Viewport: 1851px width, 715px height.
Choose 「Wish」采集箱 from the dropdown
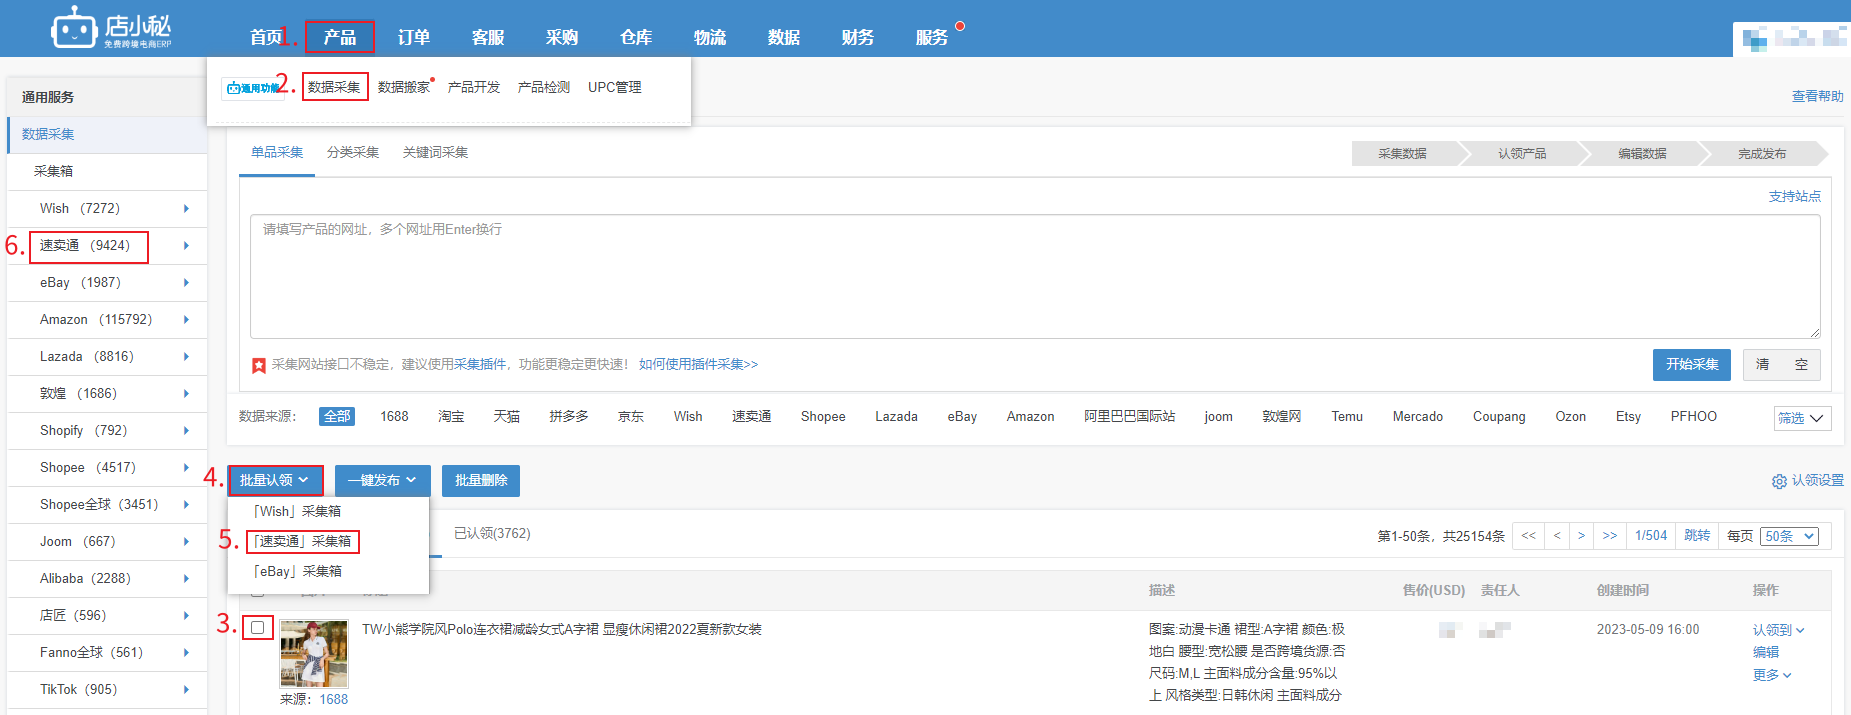(x=297, y=511)
